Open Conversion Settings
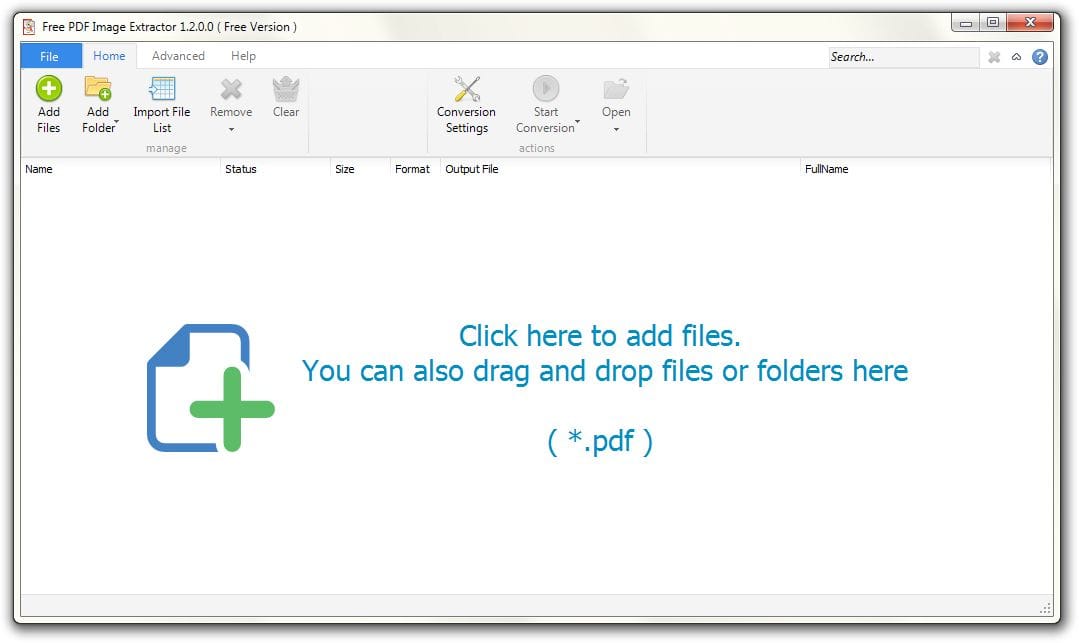The width and height of the screenshot is (1079, 643). click(466, 105)
